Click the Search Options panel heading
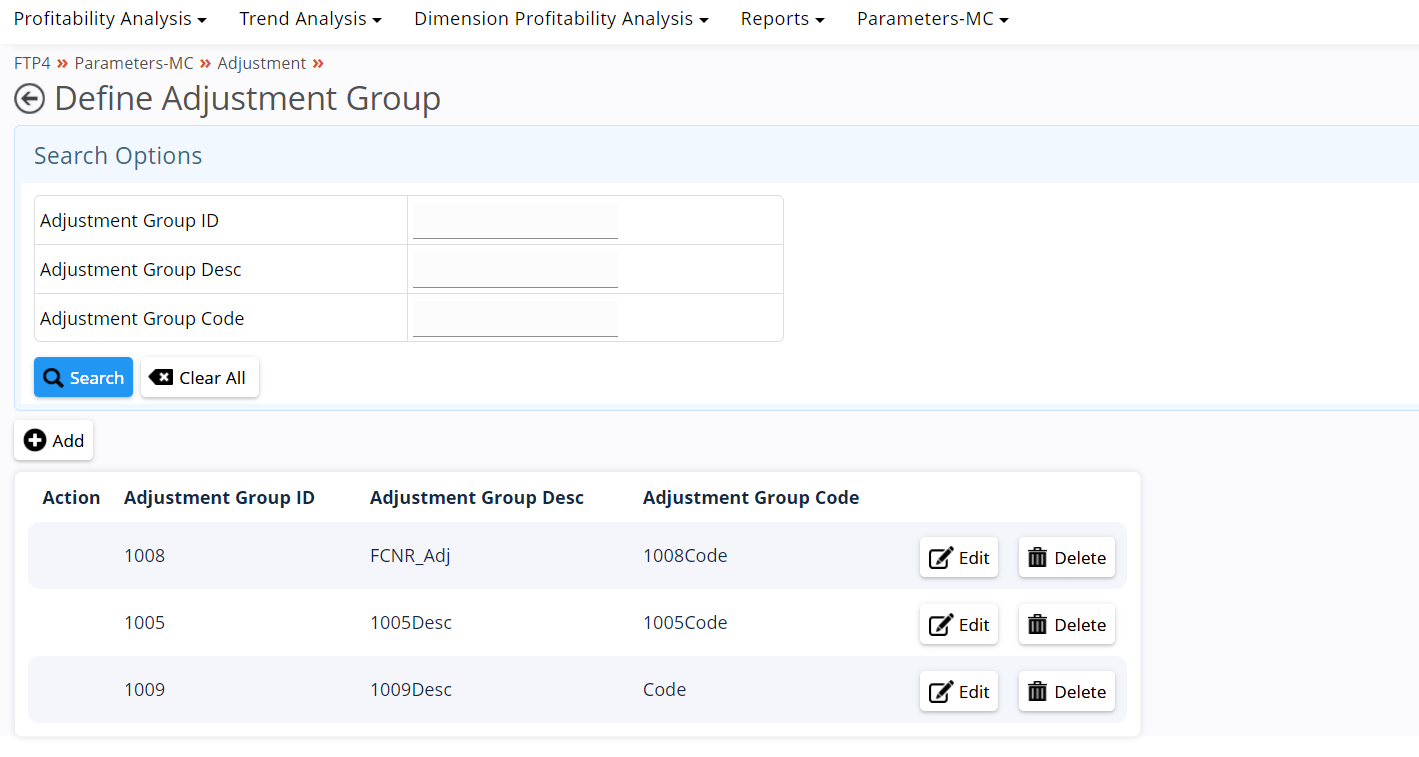The height and width of the screenshot is (757, 1419). [118, 156]
